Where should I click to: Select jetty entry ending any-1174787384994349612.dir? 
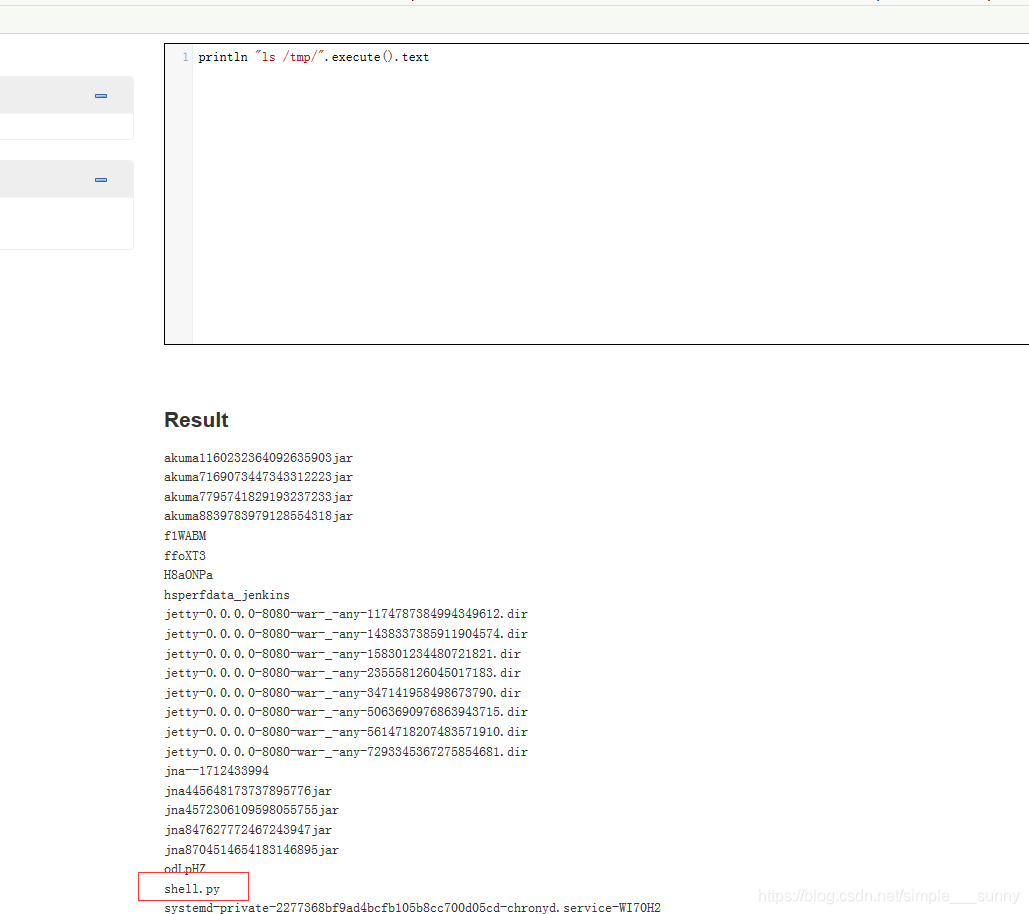(x=346, y=614)
